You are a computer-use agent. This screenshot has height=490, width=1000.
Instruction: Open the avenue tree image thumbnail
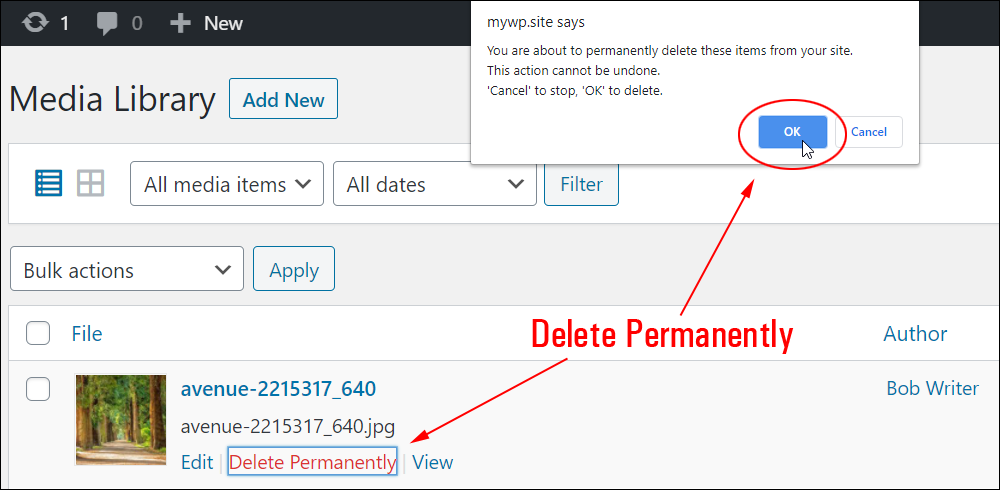[x=121, y=419]
